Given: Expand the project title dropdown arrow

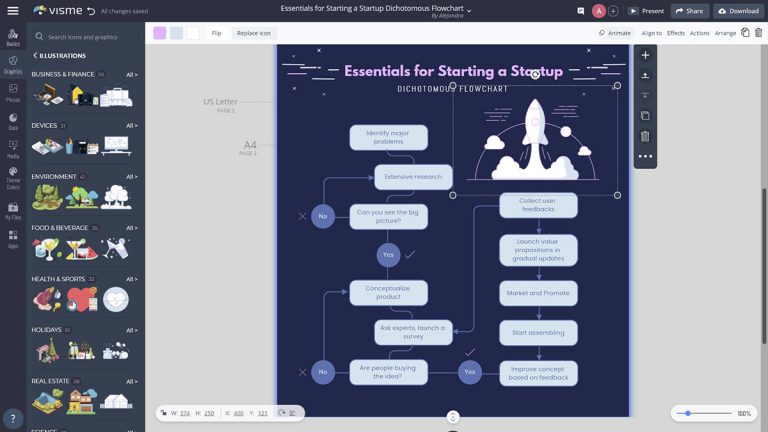Looking at the screenshot, I should (469, 9).
